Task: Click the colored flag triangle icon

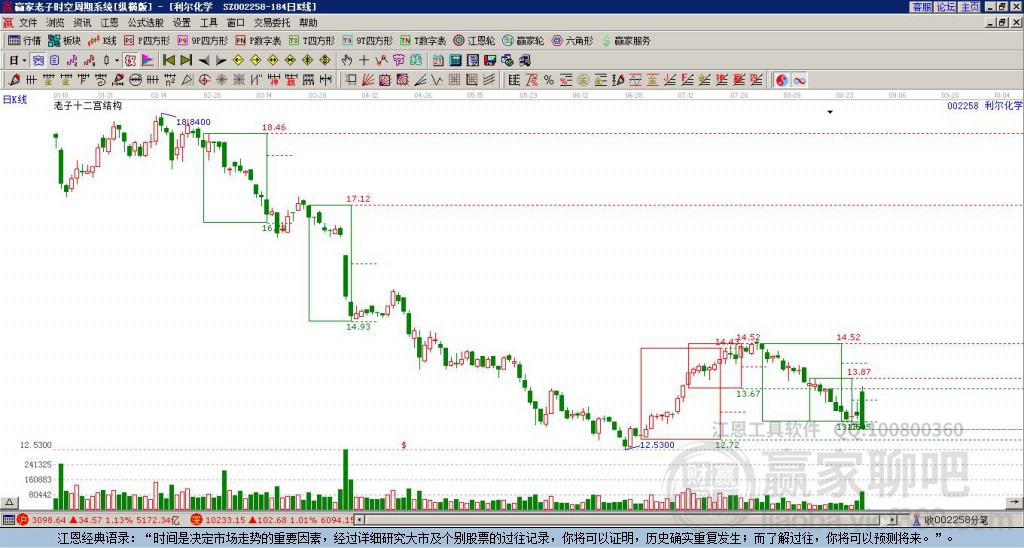Action: click(148, 61)
